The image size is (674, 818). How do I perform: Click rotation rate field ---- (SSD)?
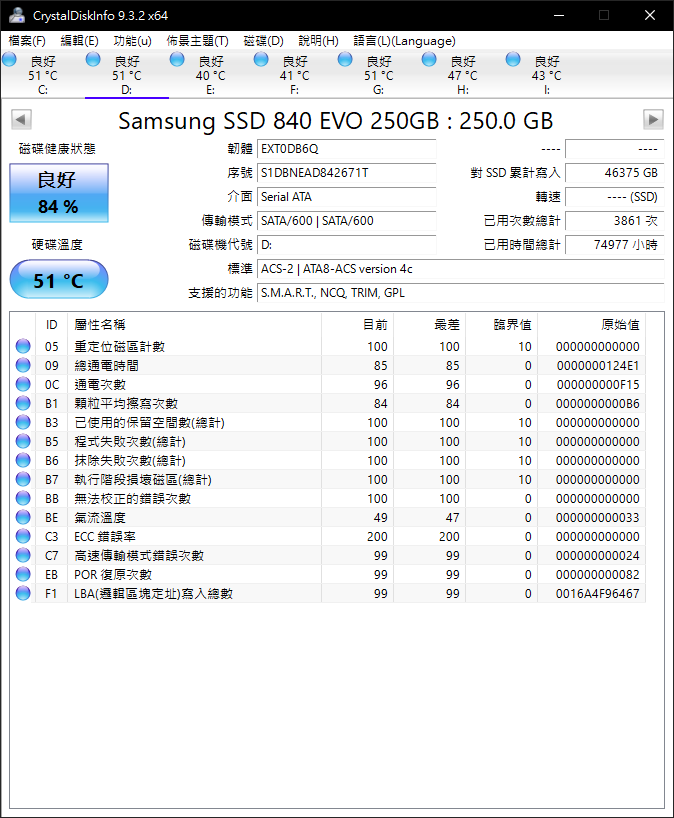(x=615, y=197)
